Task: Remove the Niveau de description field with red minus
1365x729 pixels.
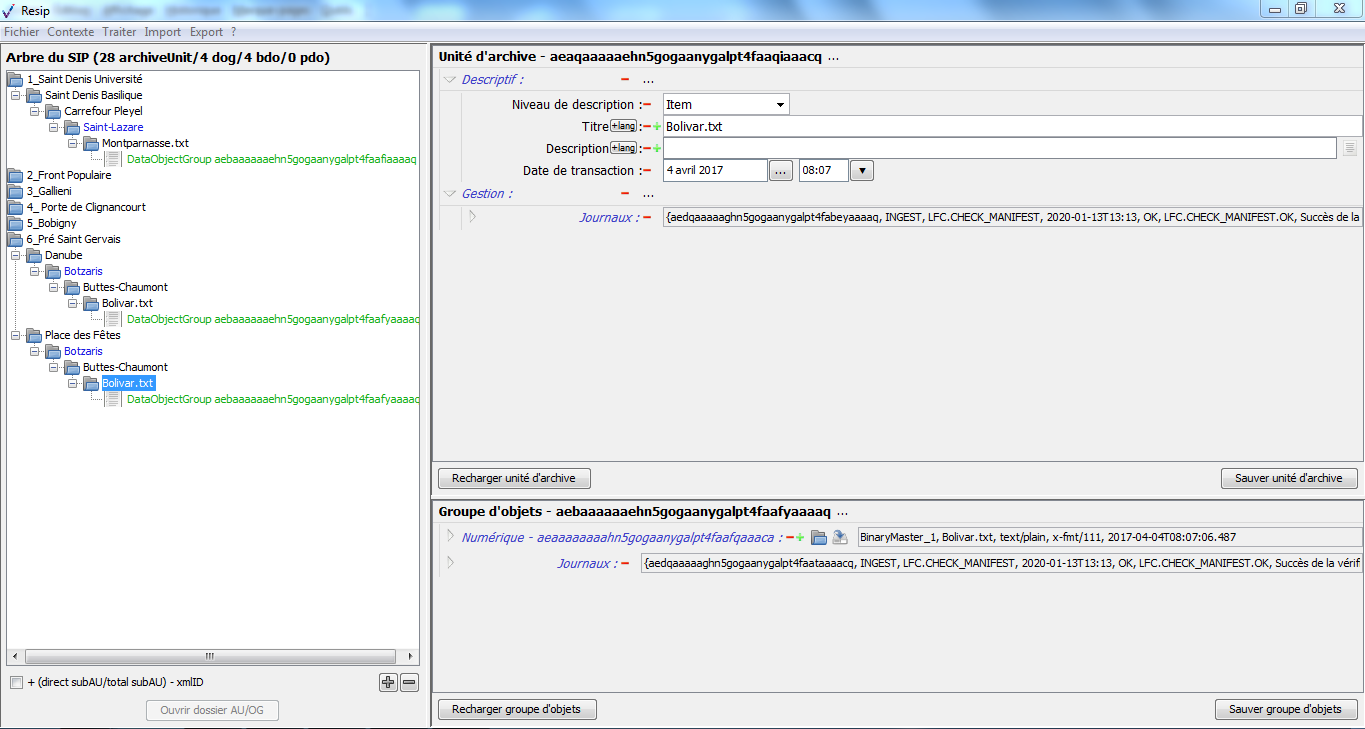Action: (x=647, y=104)
